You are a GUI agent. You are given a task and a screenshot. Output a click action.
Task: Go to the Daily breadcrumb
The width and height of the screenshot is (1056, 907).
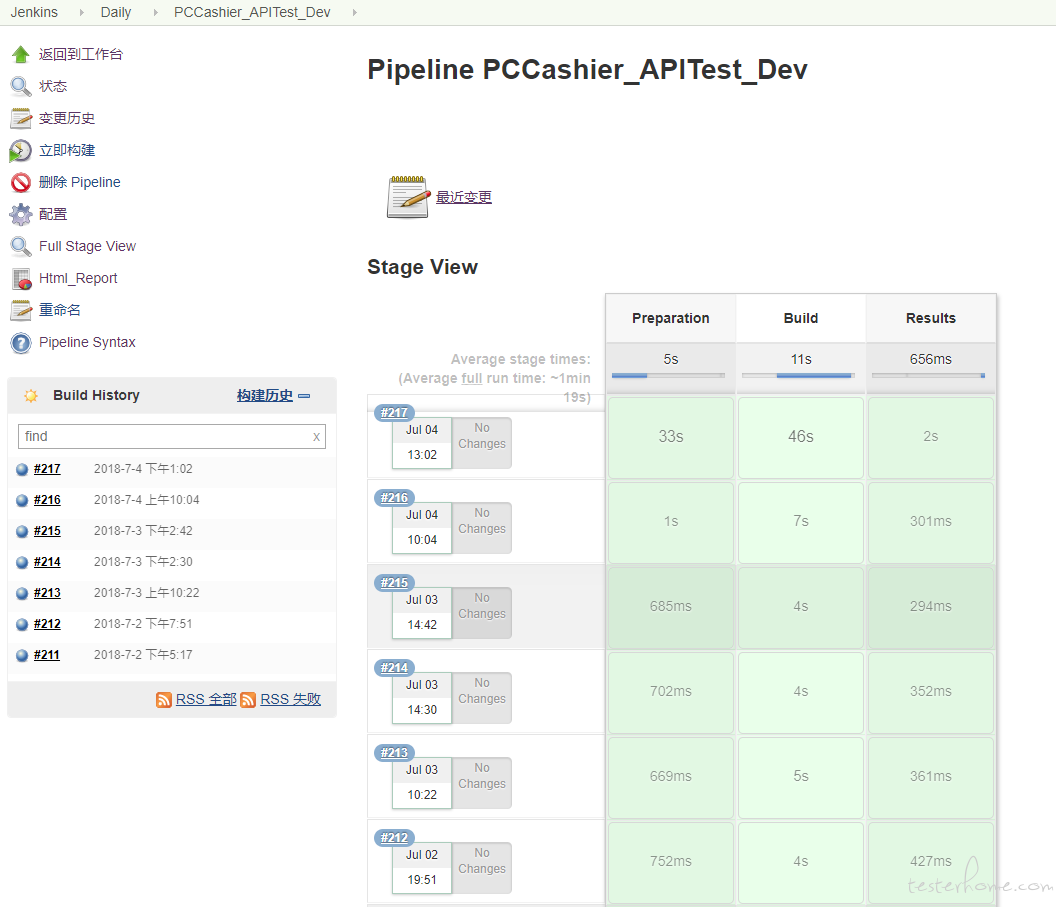[x=116, y=12]
